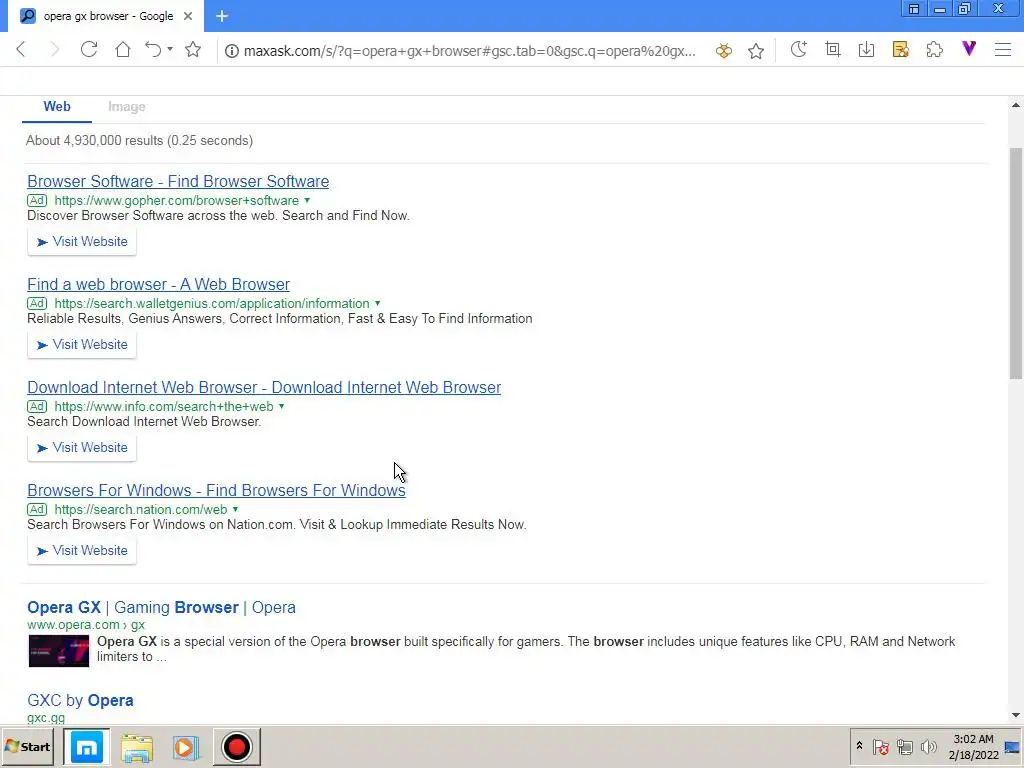Open Download Internet Web Browser link
This screenshot has height=768, width=1024.
[x=264, y=387]
